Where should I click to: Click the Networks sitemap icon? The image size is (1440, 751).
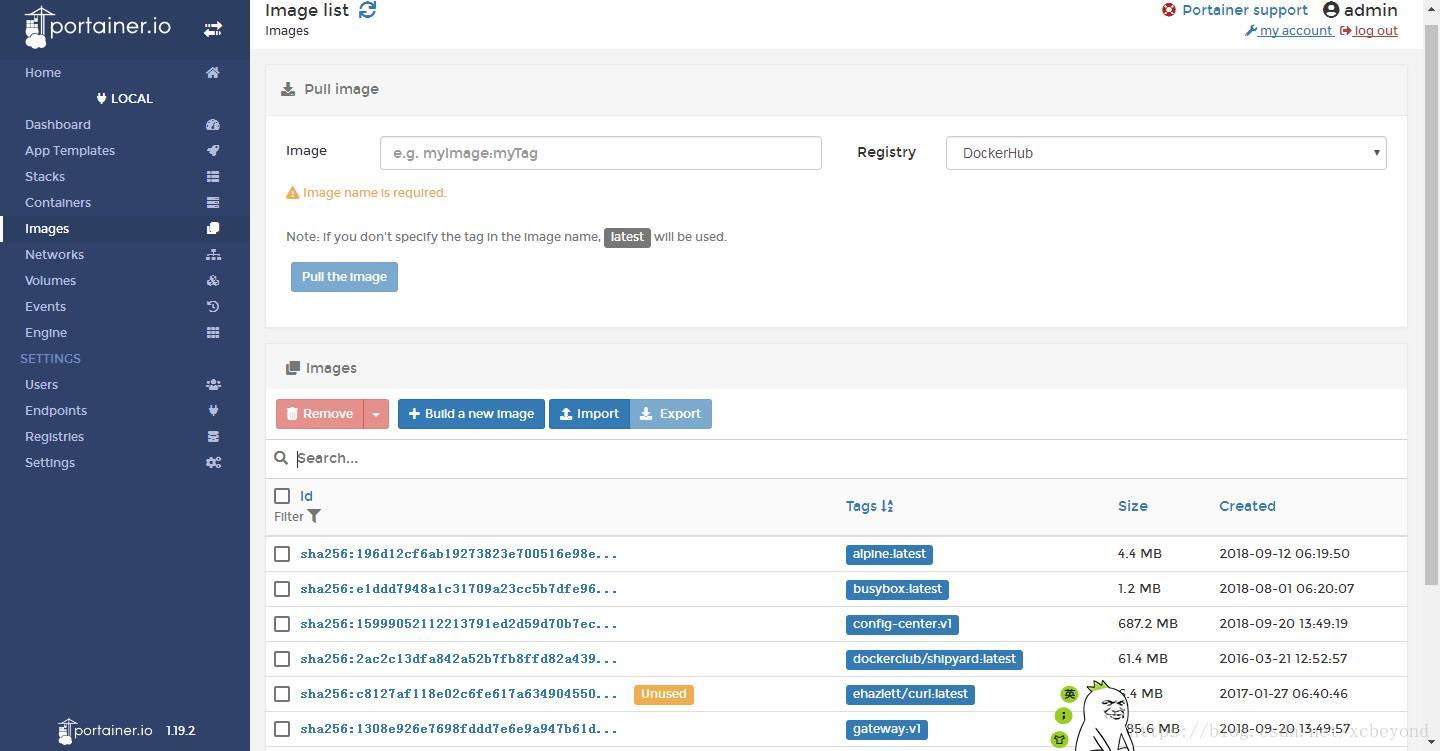coord(213,255)
